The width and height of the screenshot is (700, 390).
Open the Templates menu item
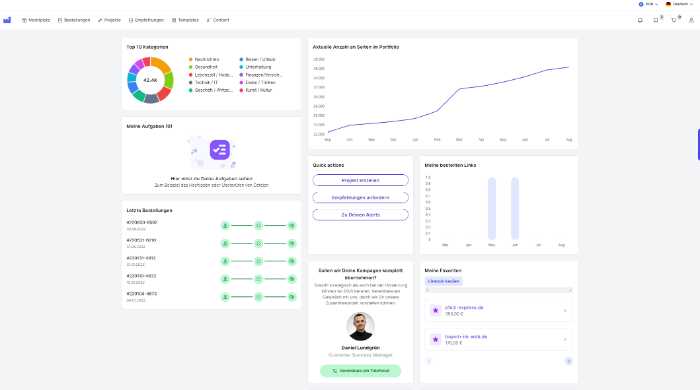coord(185,20)
